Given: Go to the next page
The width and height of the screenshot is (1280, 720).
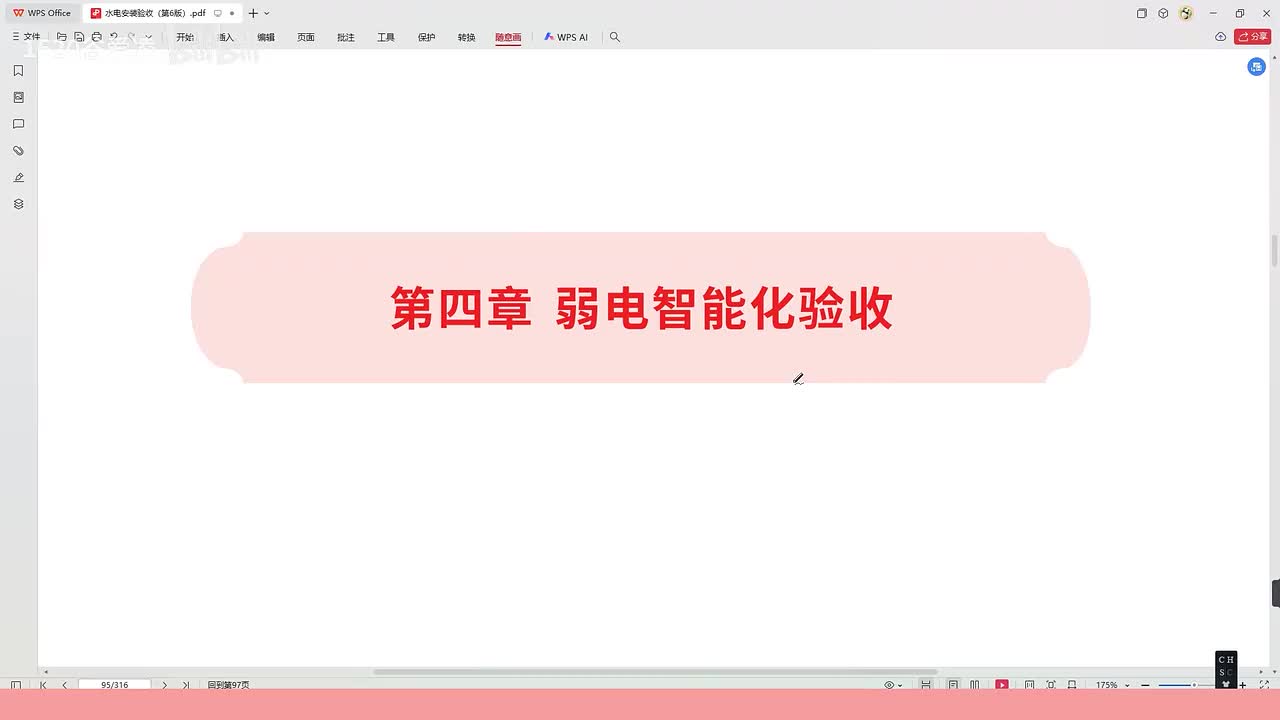Looking at the screenshot, I should click(165, 685).
